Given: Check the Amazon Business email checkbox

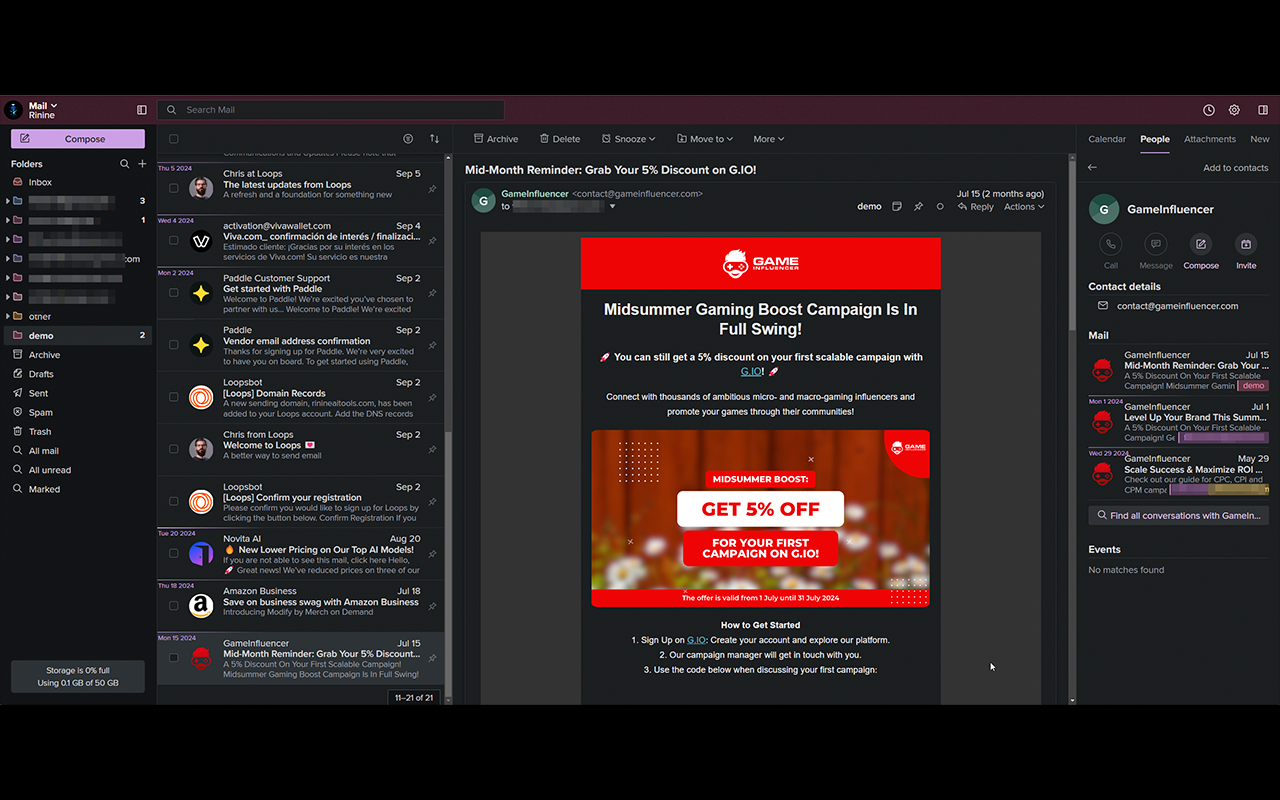Looking at the screenshot, I should 173,606.
